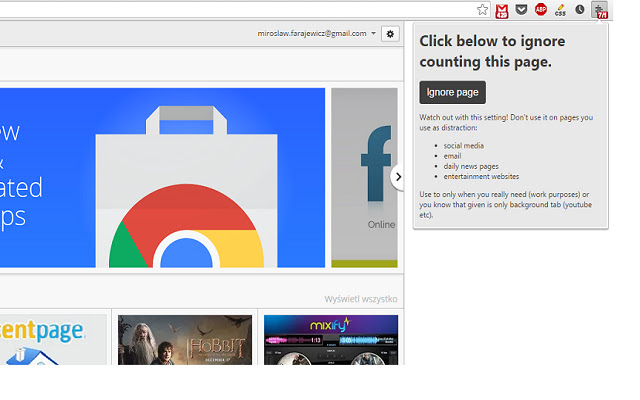Open the Pocket extension icon
Viewport: 640px width, 400px height.
521,9
